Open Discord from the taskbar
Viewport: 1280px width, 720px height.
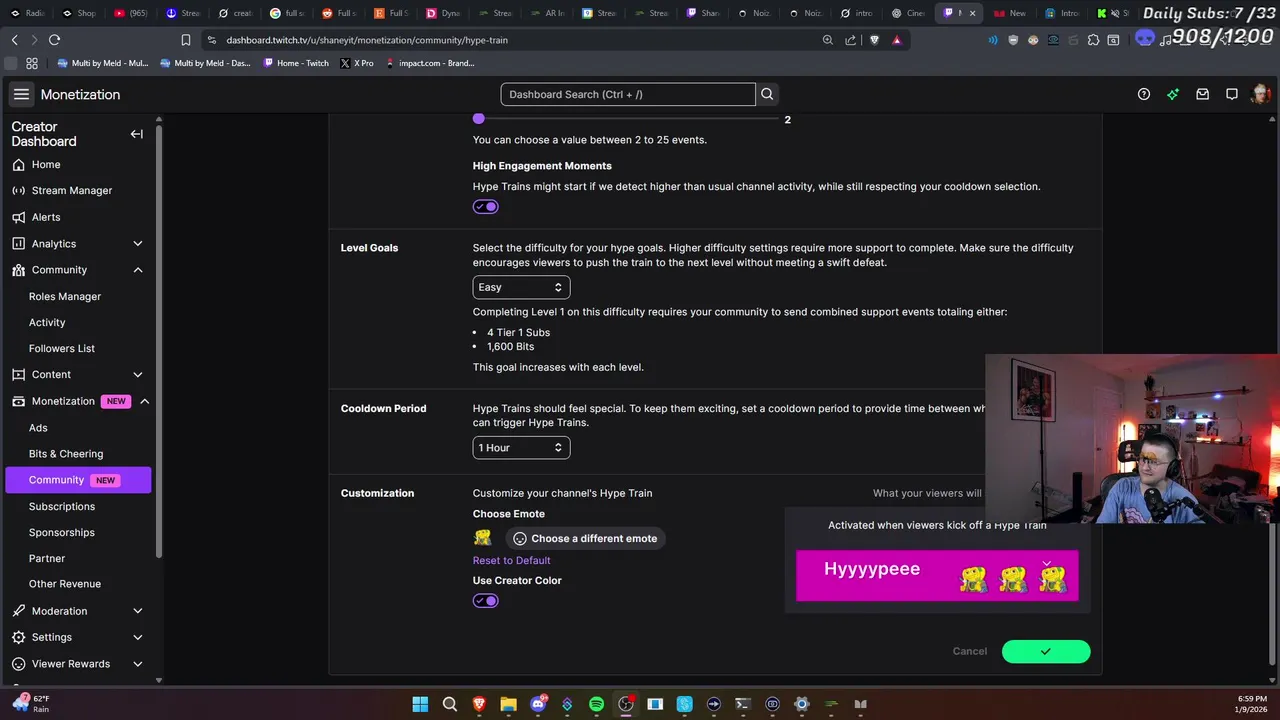(538, 704)
